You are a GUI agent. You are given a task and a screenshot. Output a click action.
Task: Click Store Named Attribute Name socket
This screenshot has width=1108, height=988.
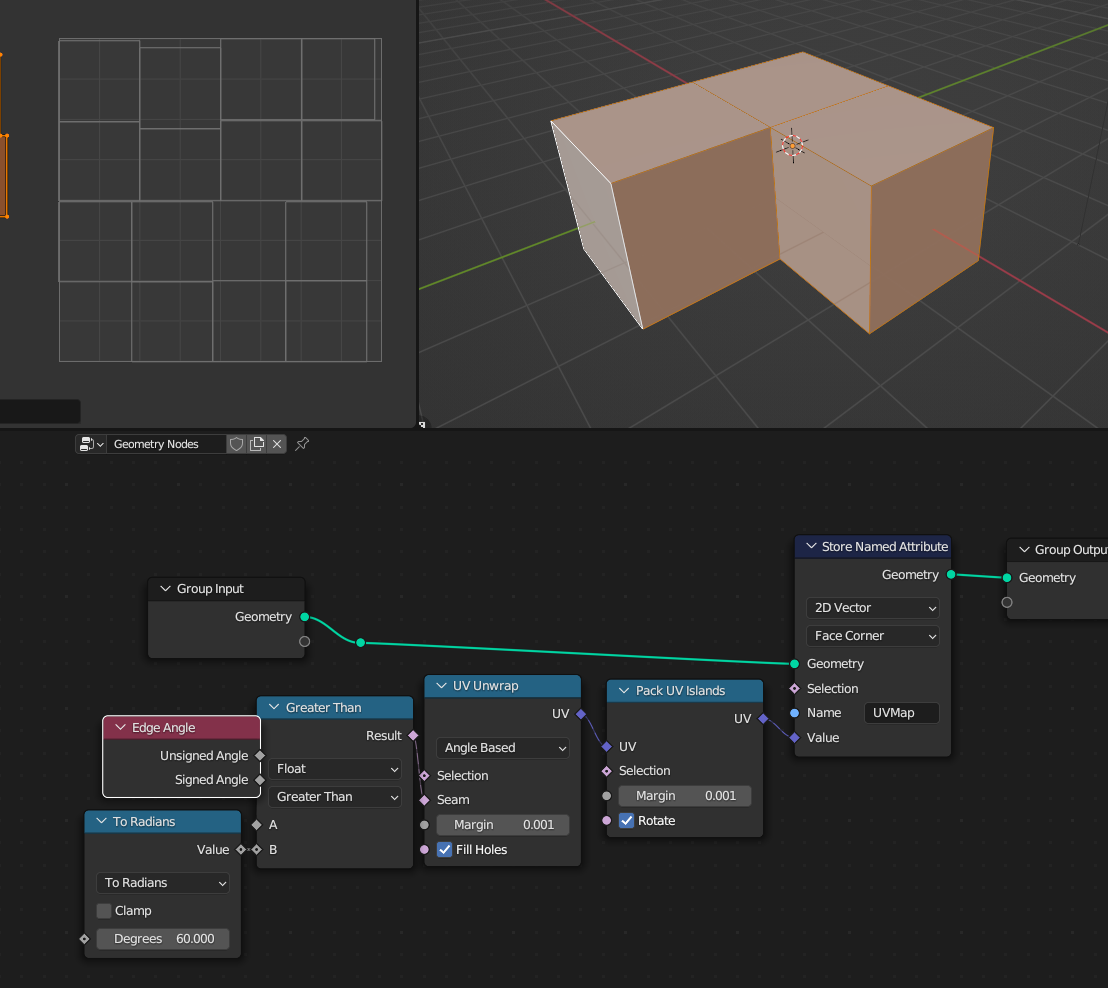point(794,713)
